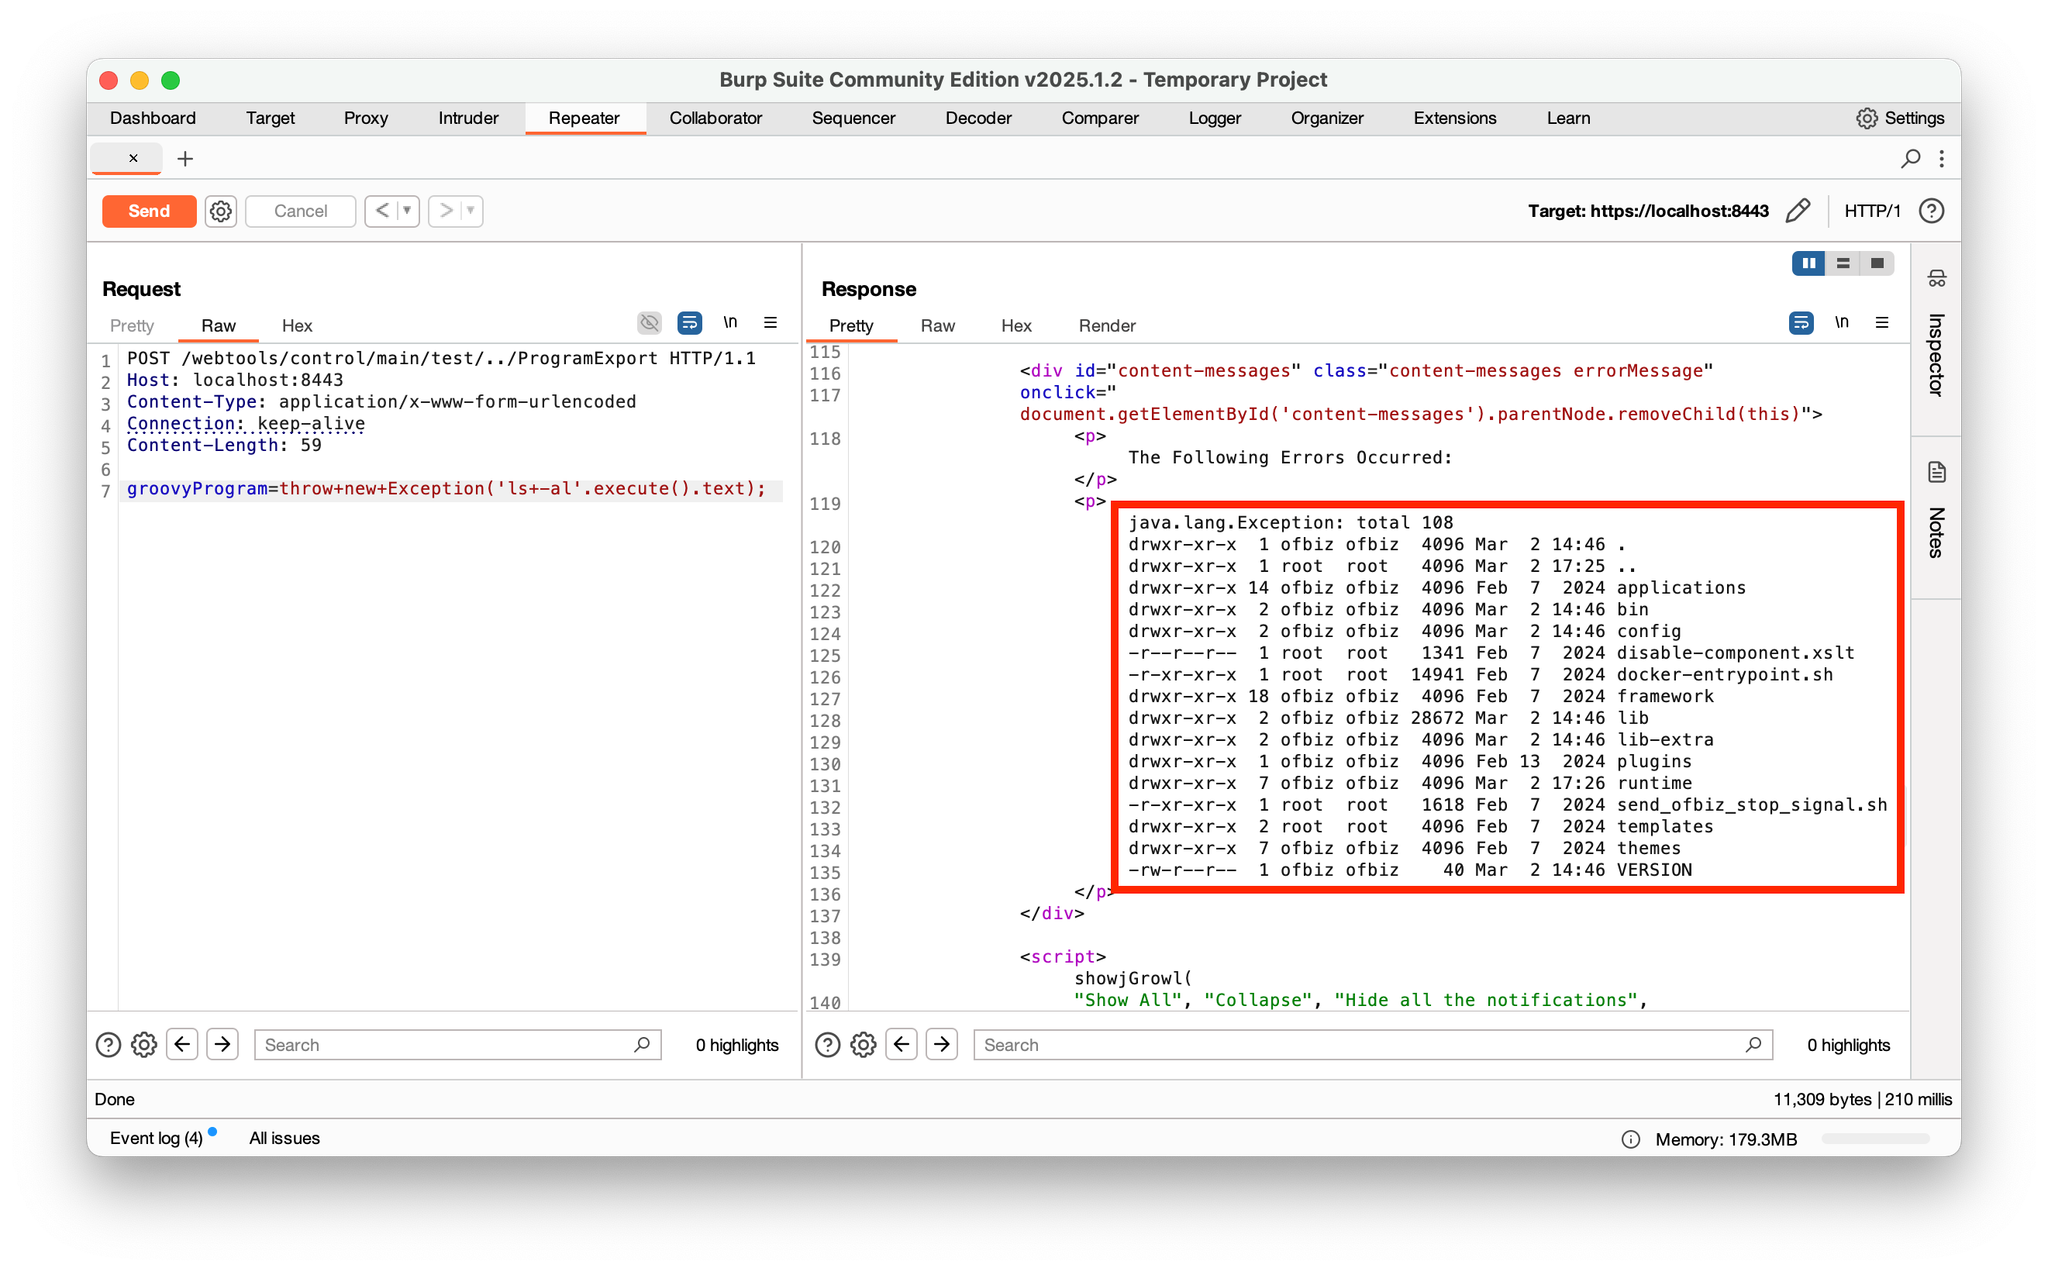
Task: Open previous history dropdown arrow
Action: tap(408, 211)
